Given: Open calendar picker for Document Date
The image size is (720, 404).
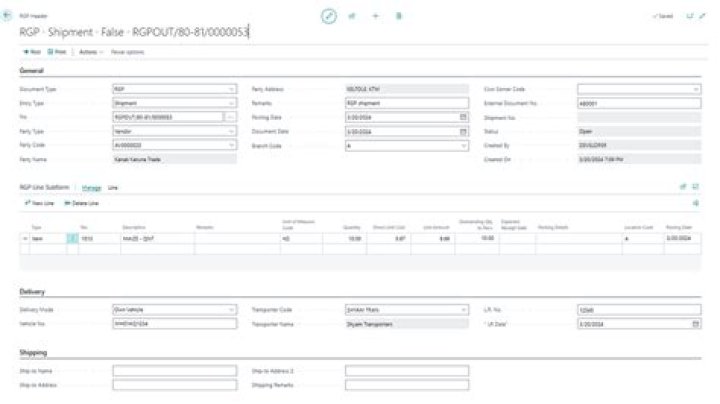Looking at the screenshot, I should 463,132.
